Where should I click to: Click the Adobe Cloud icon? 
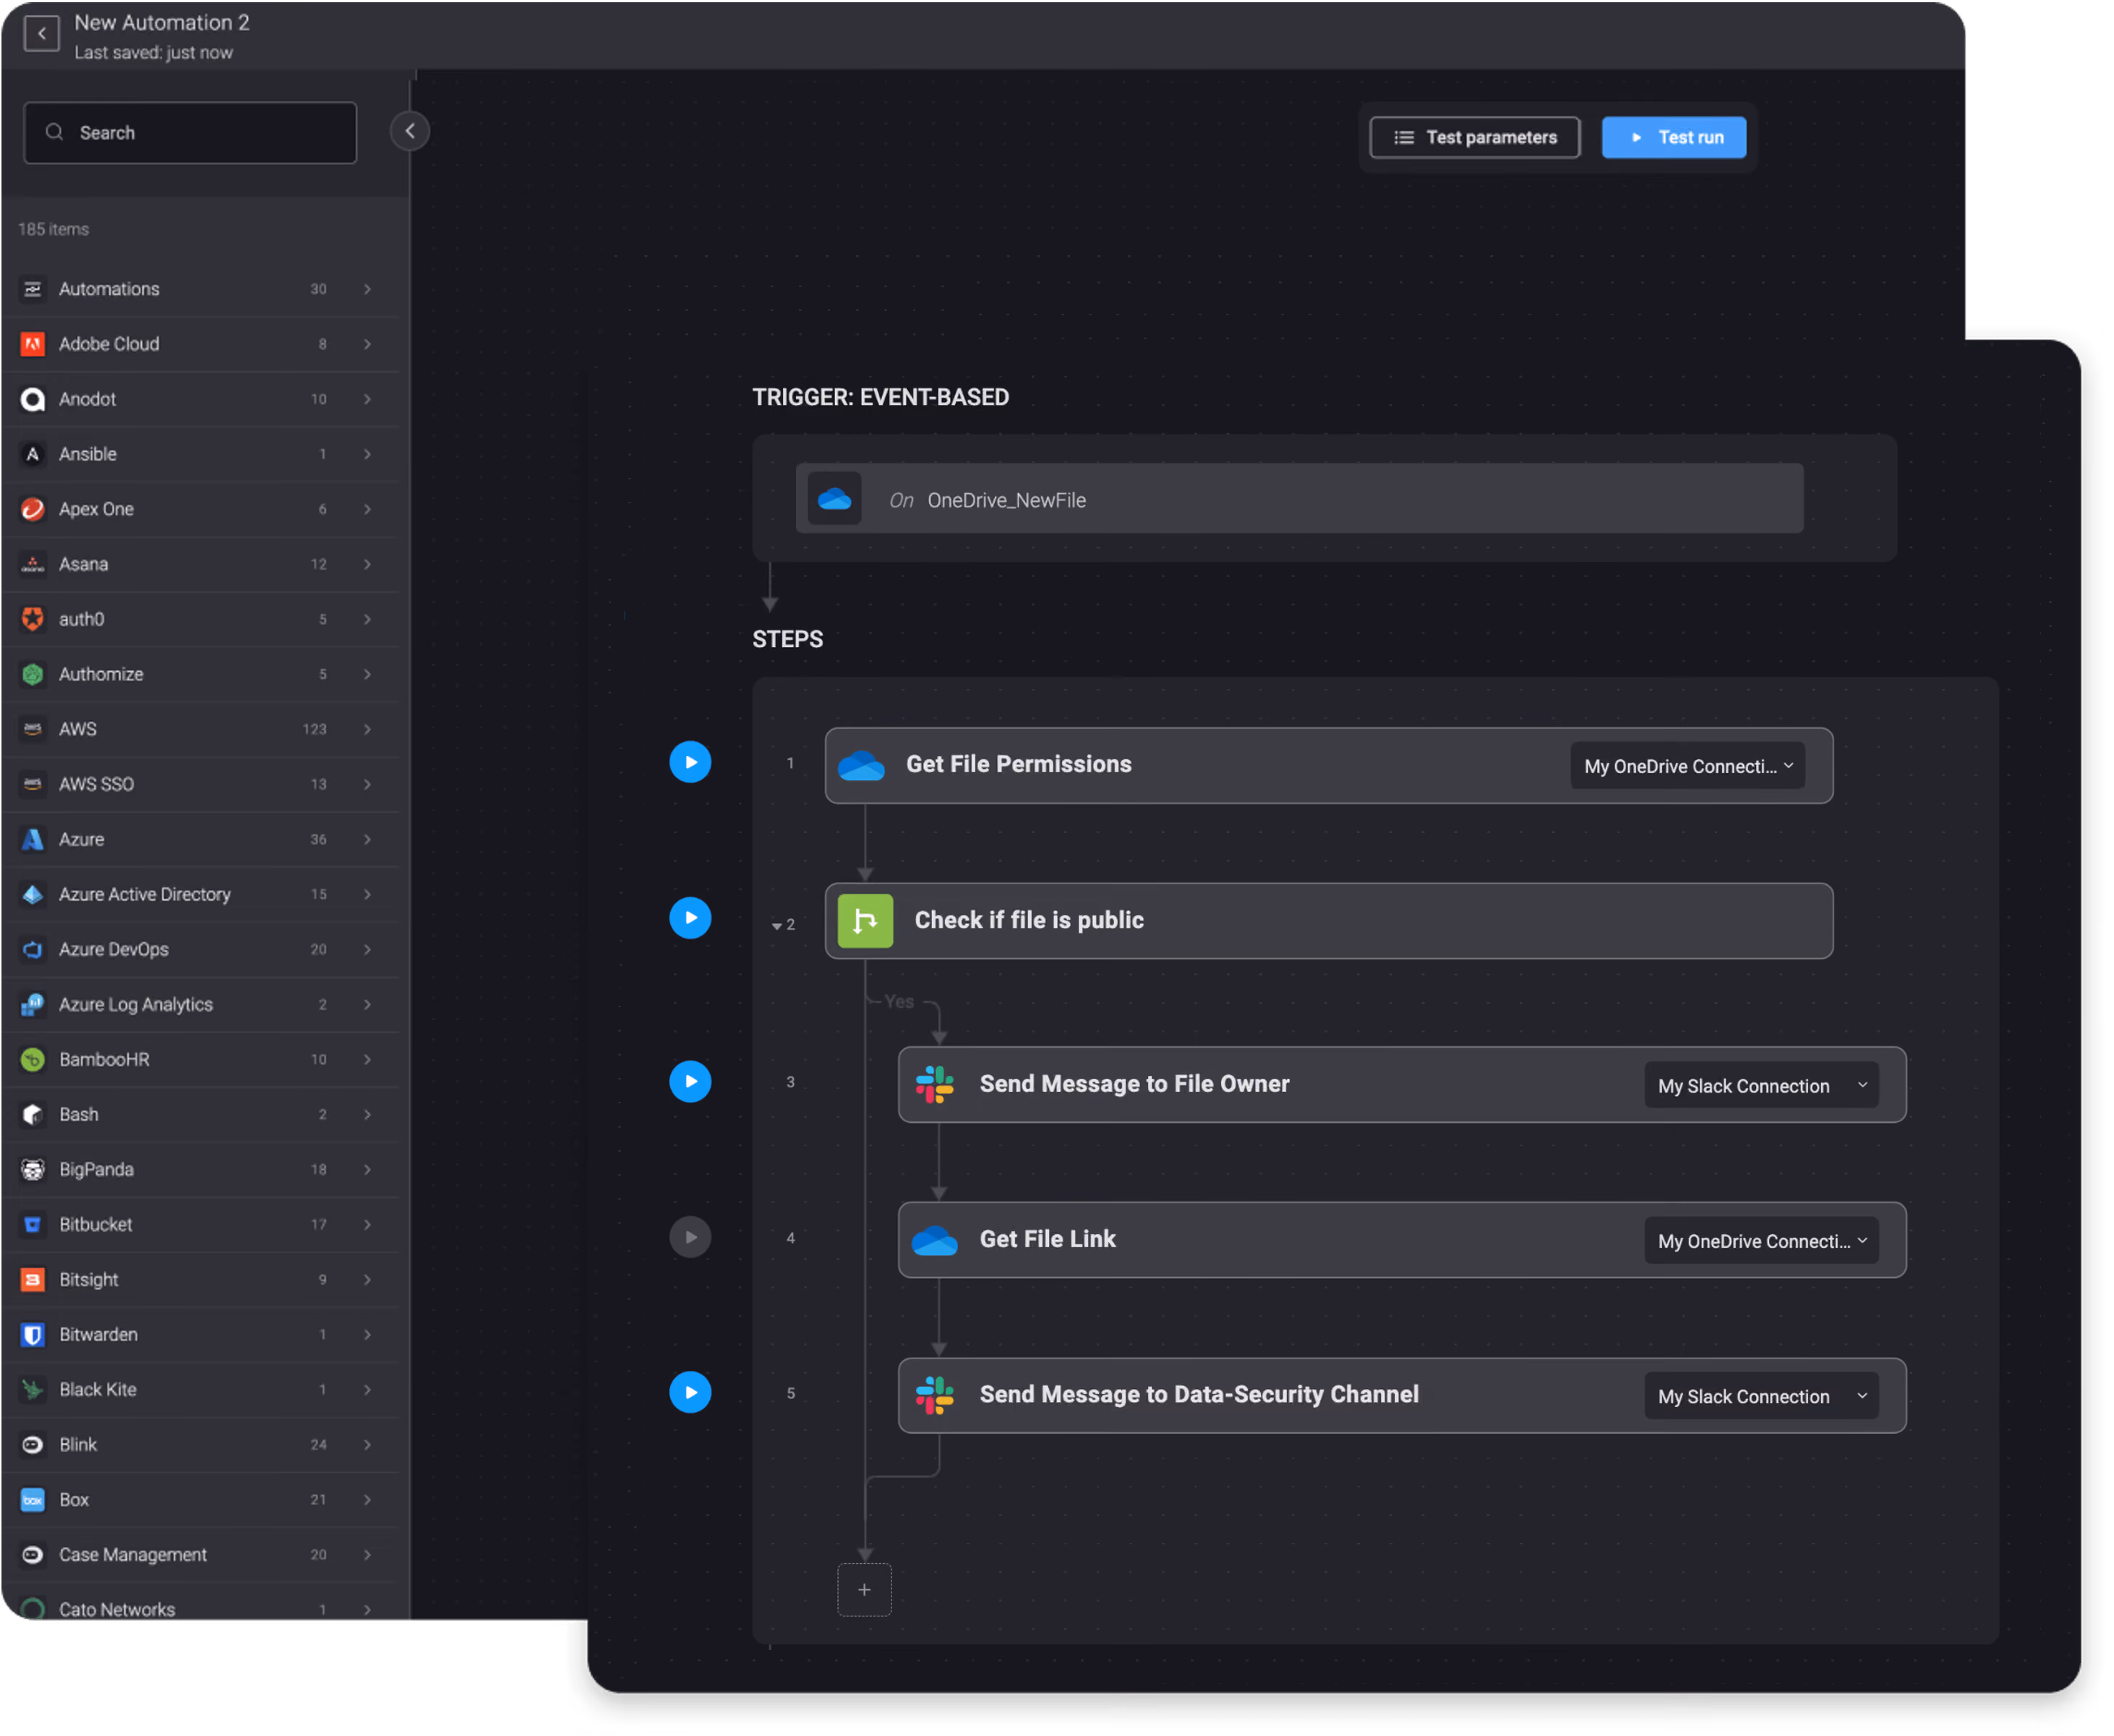[33, 345]
